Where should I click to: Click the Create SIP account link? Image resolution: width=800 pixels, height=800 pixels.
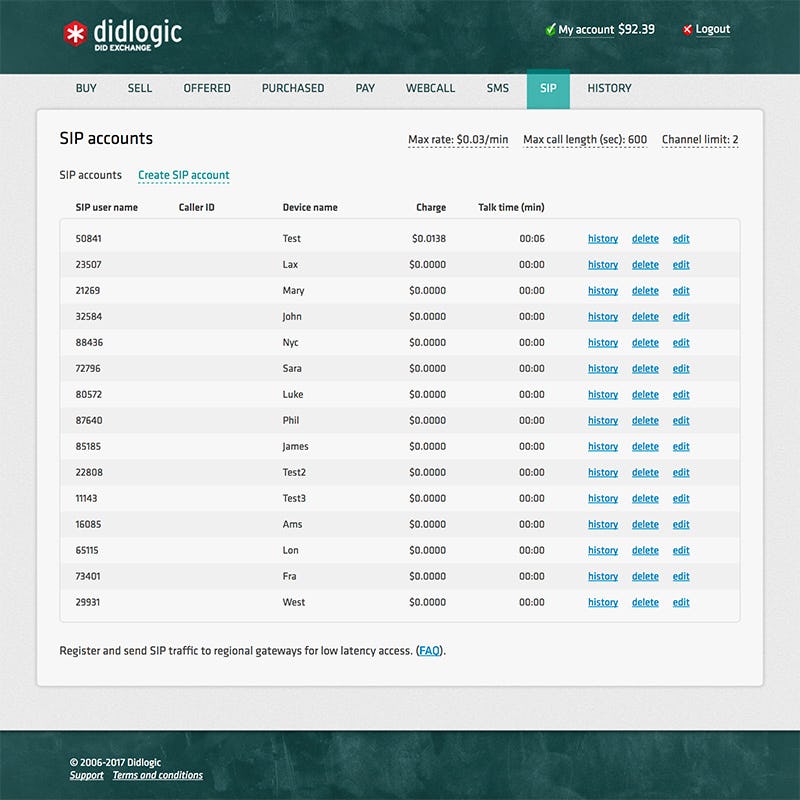184,175
